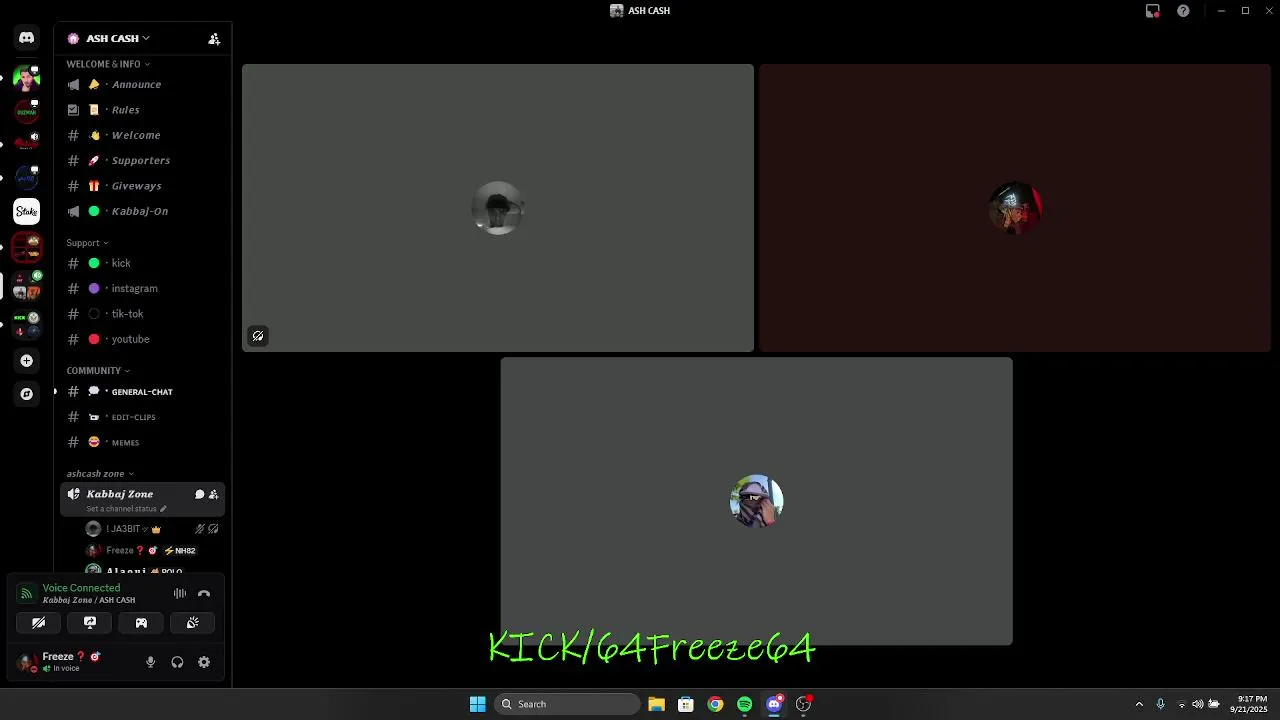Collapse Support category
Image resolution: width=1280 pixels, height=720 pixels.
87,243
